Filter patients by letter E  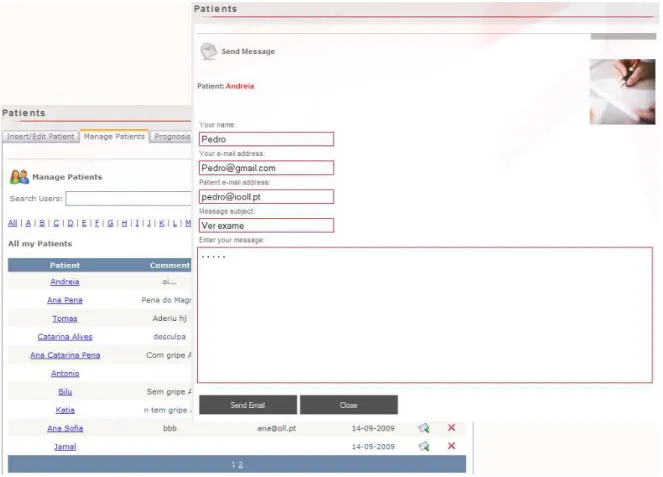tap(84, 223)
